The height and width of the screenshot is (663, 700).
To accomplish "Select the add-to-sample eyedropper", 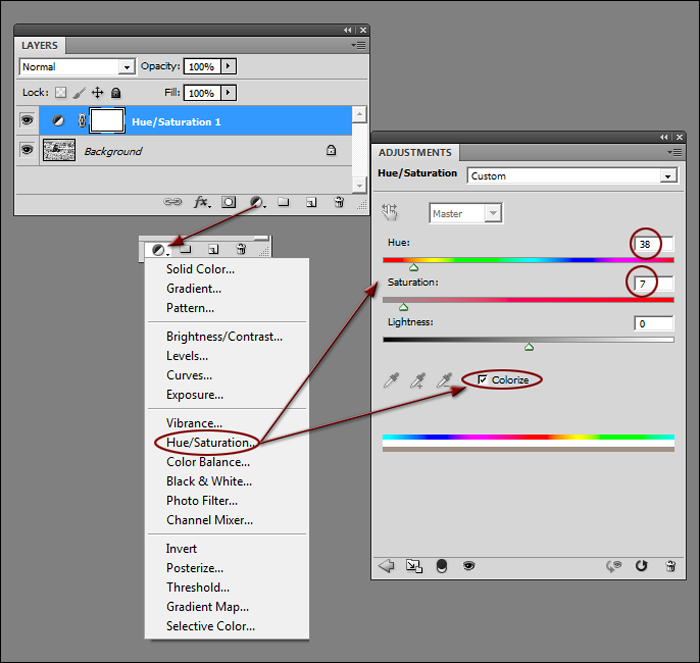I will (x=418, y=380).
